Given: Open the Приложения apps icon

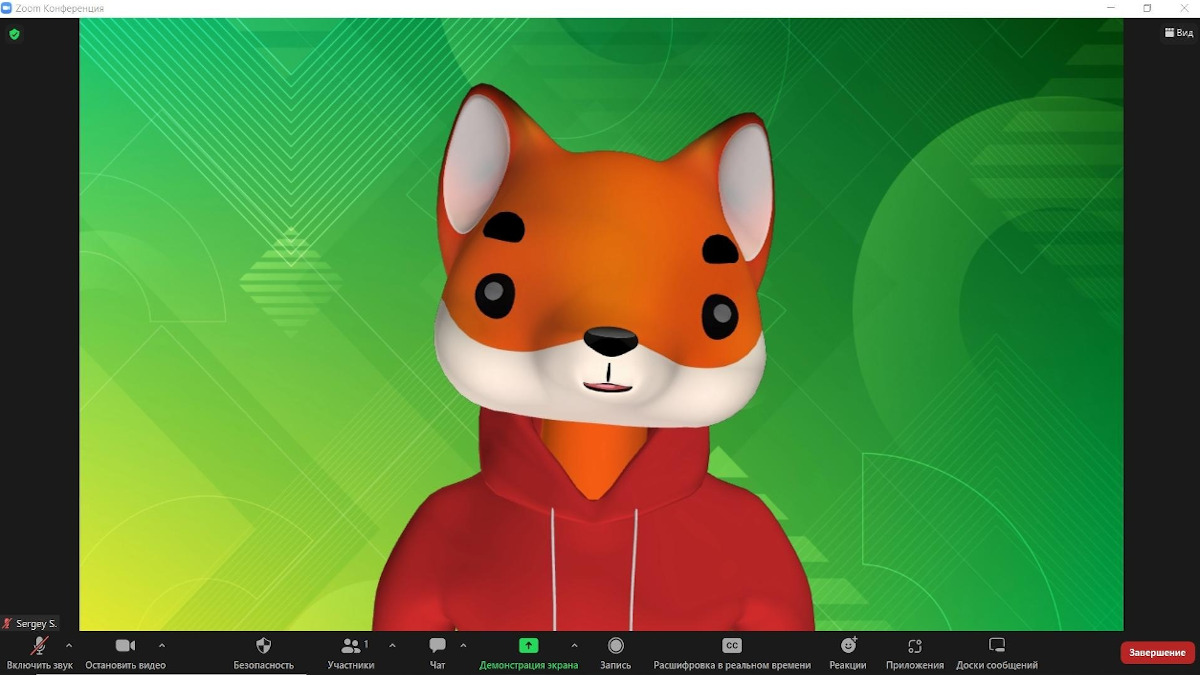Looking at the screenshot, I should tap(914, 651).
